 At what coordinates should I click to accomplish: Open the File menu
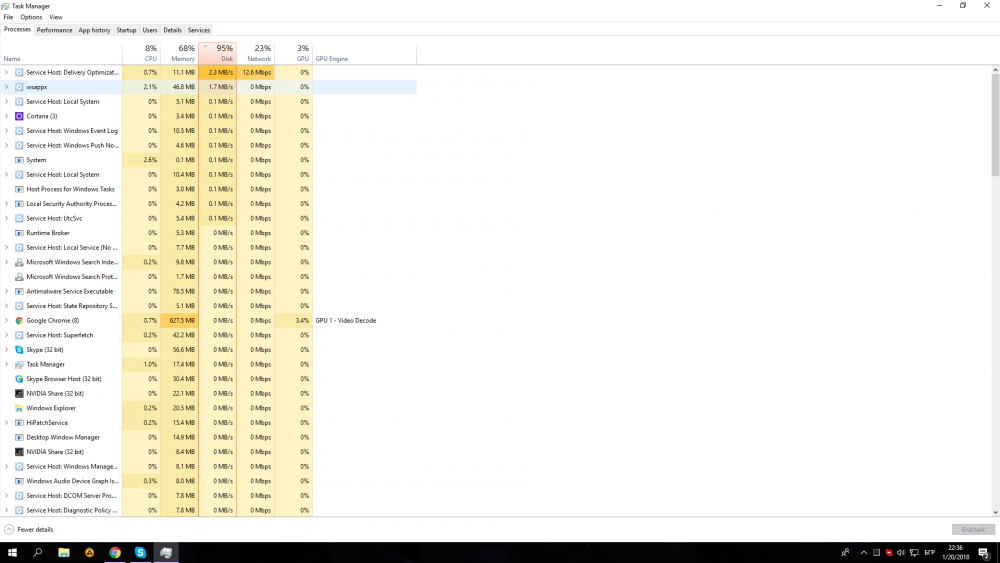pyautogui.click(x=8, y=17)
